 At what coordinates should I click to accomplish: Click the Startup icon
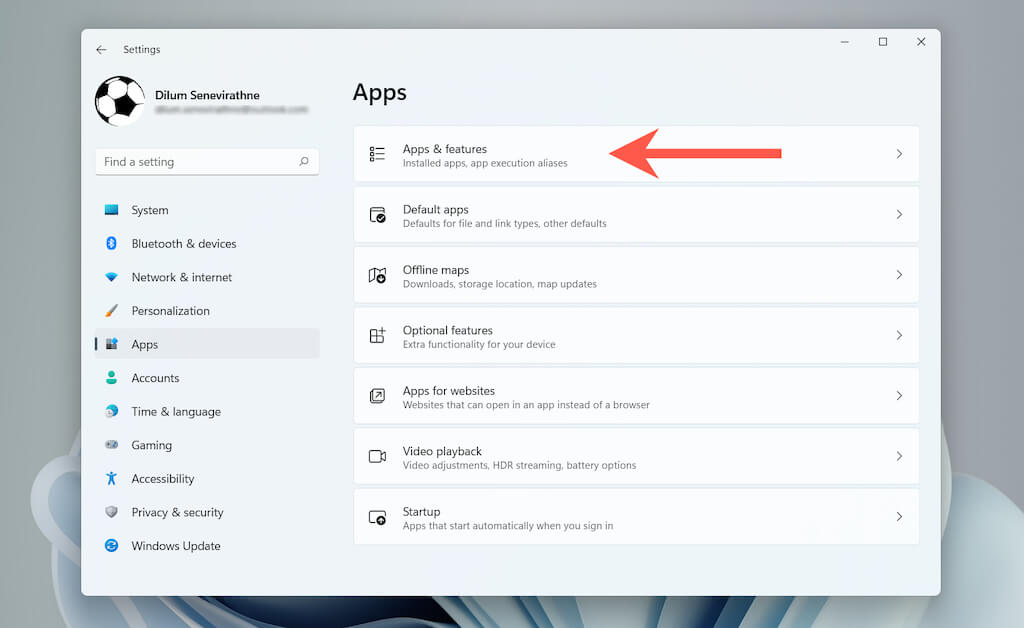pyautogui.click(x=377, y=518)
